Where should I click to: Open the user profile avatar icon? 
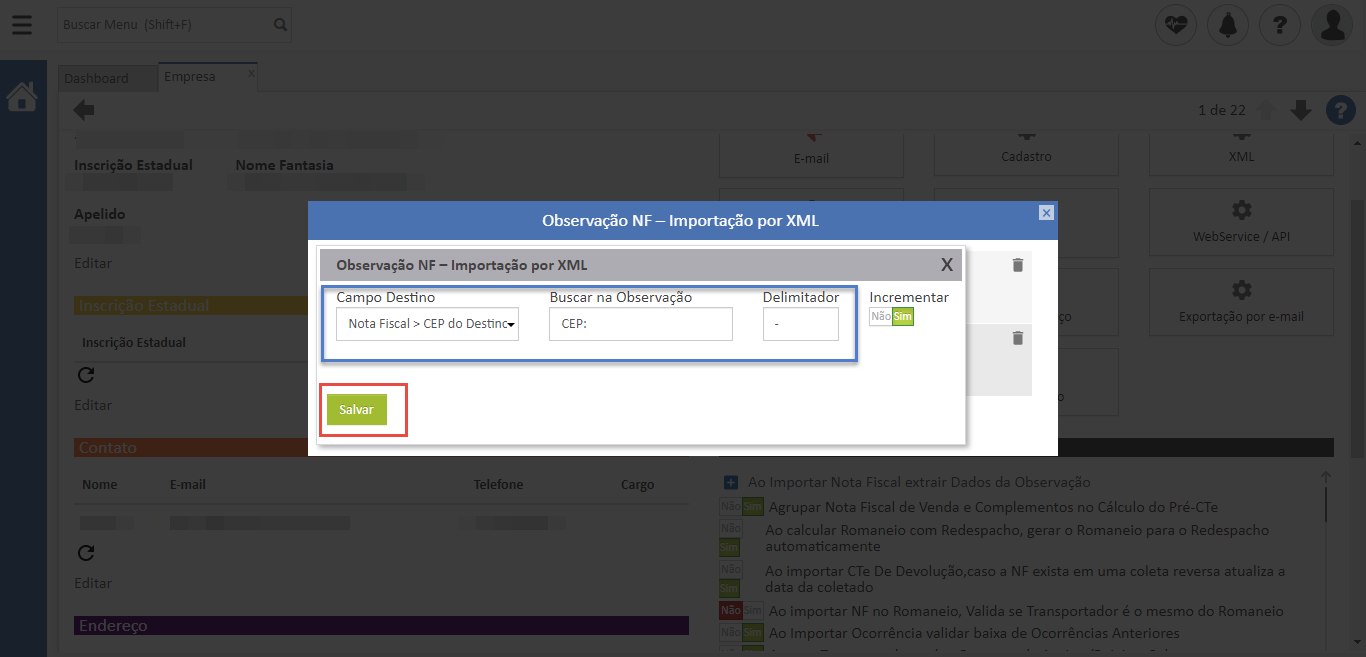pyautogui.click(x=1331, y=25)
